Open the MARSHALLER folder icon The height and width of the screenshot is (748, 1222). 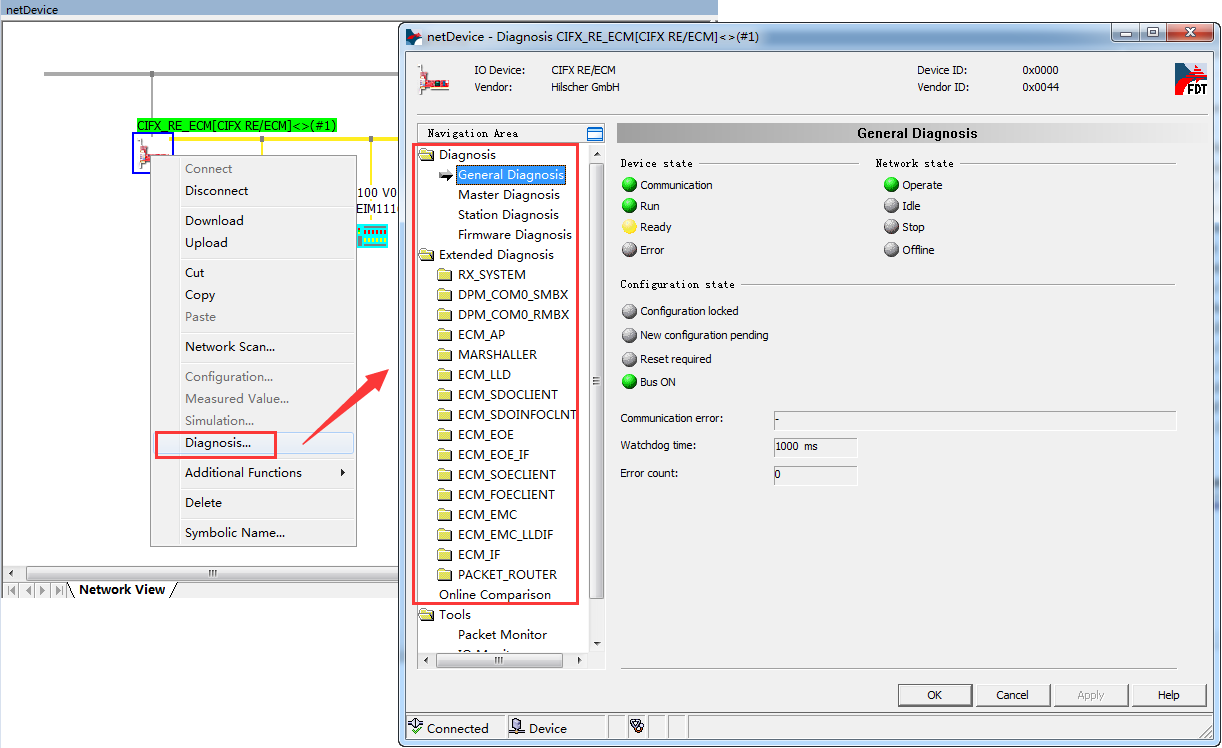click(445, 355)
